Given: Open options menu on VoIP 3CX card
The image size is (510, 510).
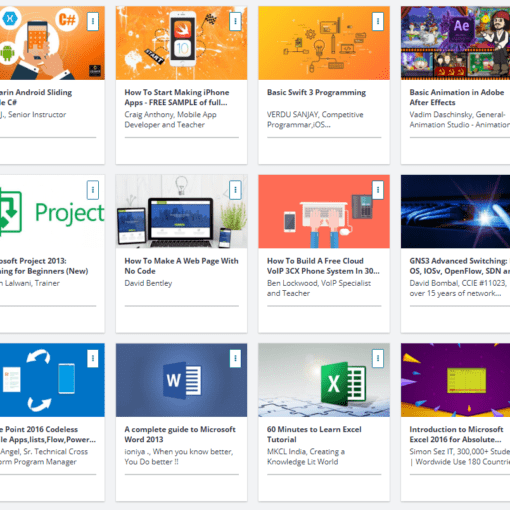Looking at the screenshot, I should tap(378, 190).
